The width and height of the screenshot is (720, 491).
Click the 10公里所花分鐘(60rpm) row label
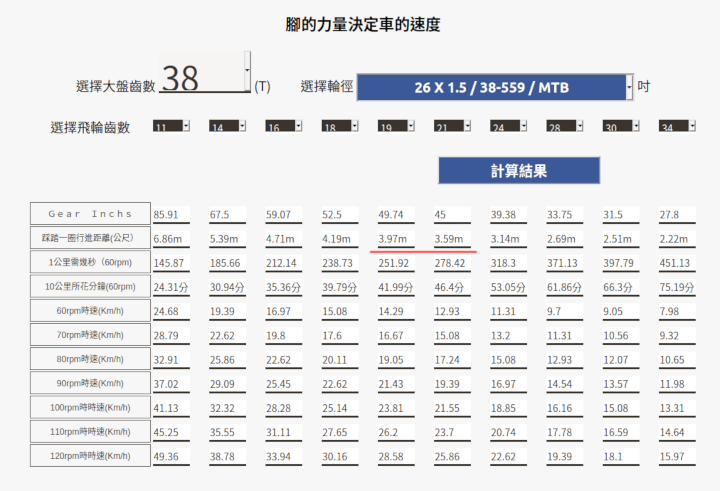[90, 287]
